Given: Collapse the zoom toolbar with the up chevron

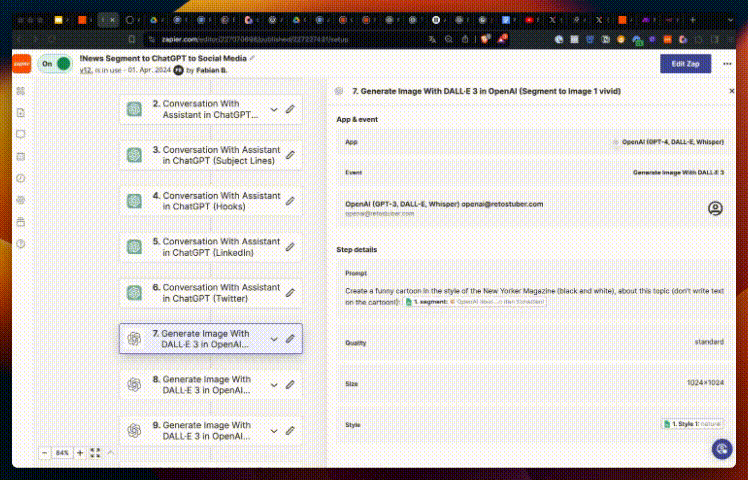Looking at the screenshot, I should click(x=111, y=452).
